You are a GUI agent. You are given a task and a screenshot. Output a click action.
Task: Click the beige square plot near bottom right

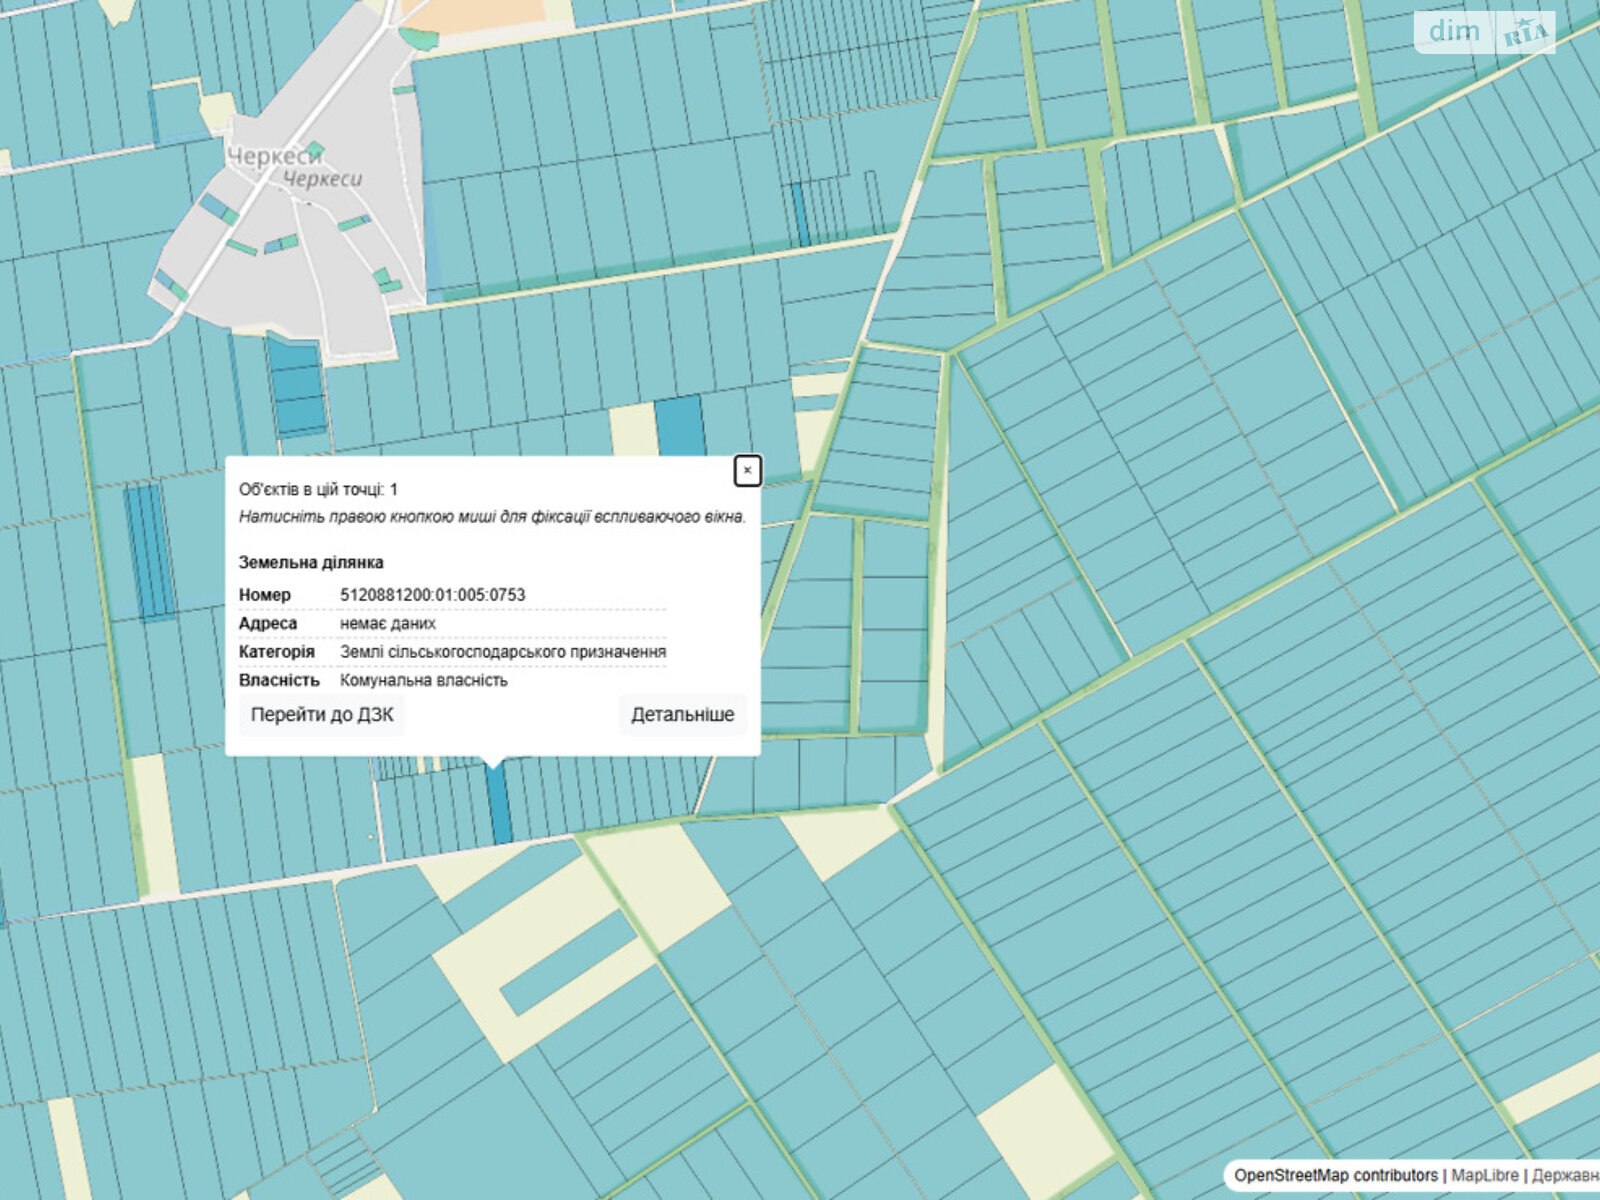pos(1045,1118)
